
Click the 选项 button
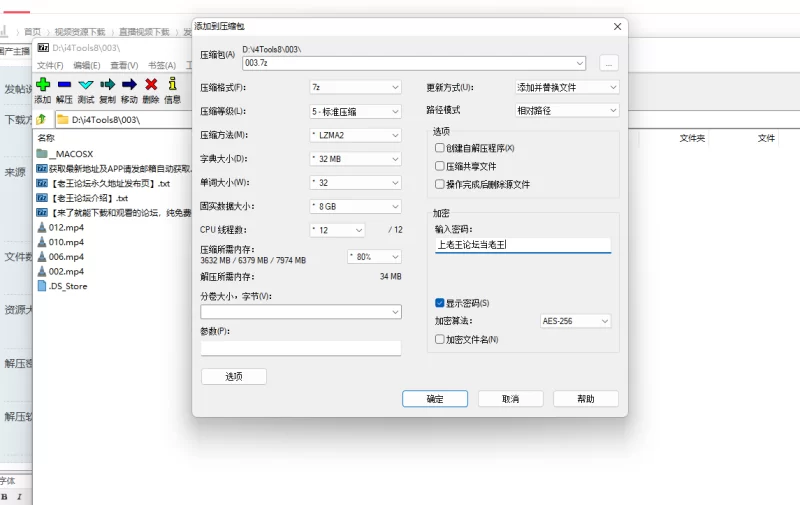(x=234, y=376)
